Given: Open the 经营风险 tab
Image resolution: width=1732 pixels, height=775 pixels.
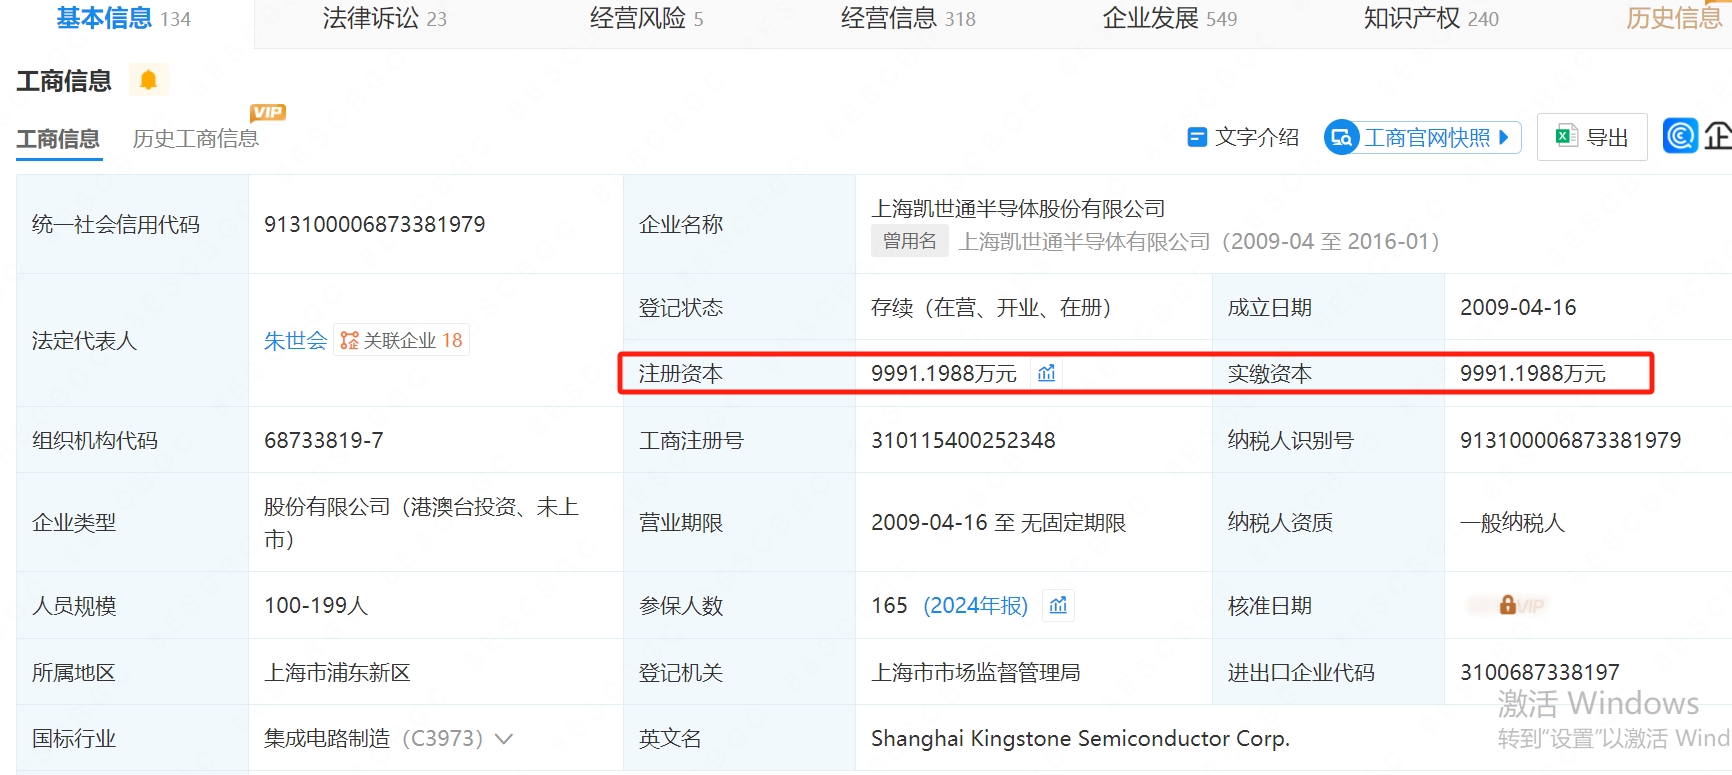Looking at the screenshot, I should point(646,18).
